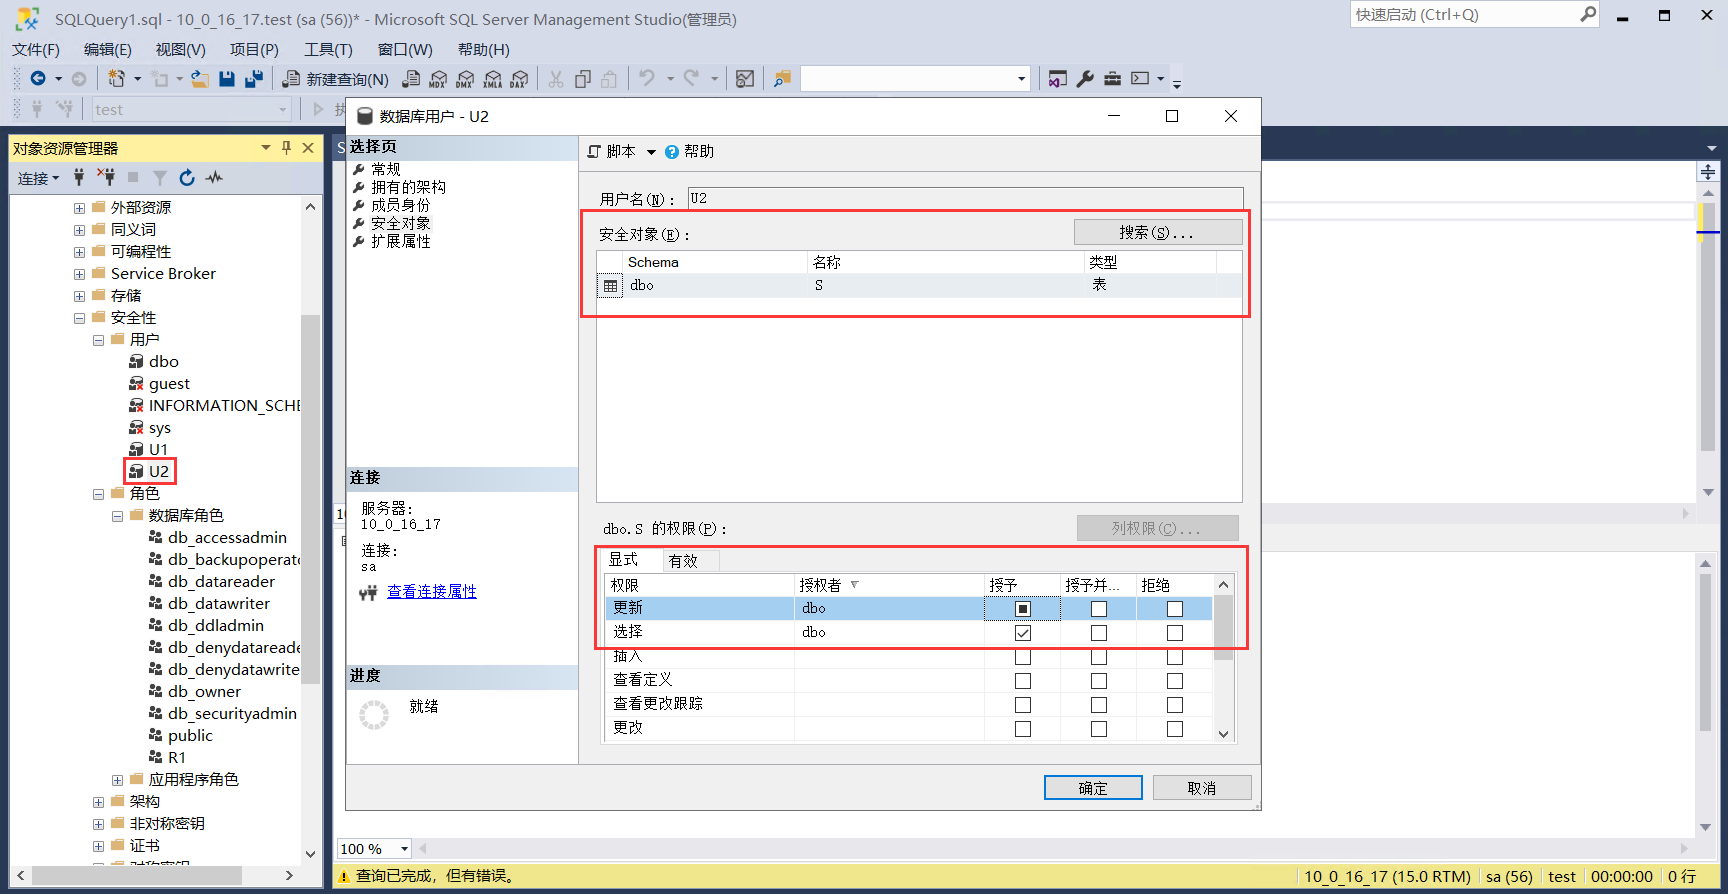Click the 新建查询(N) button
The width and height of the screenshot is (1728, 894).
tap(336, 78)
